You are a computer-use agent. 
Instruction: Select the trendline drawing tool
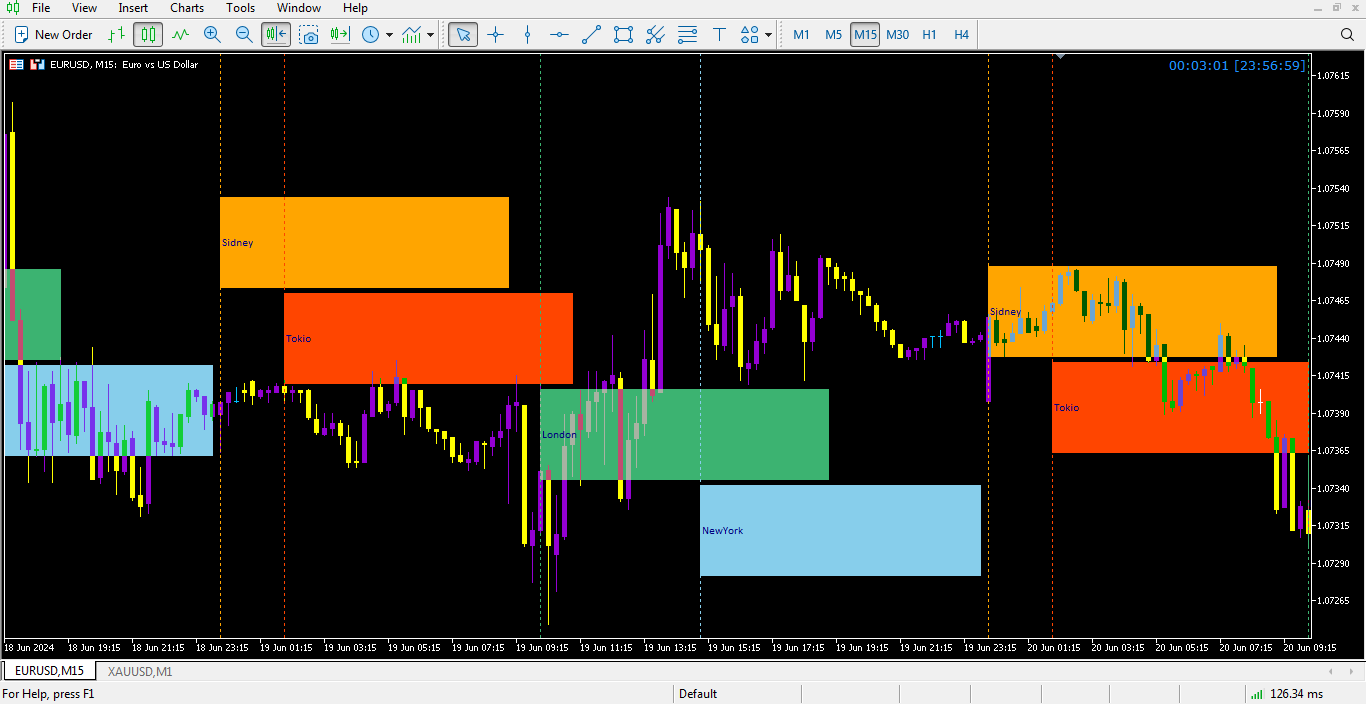(591, 34)
